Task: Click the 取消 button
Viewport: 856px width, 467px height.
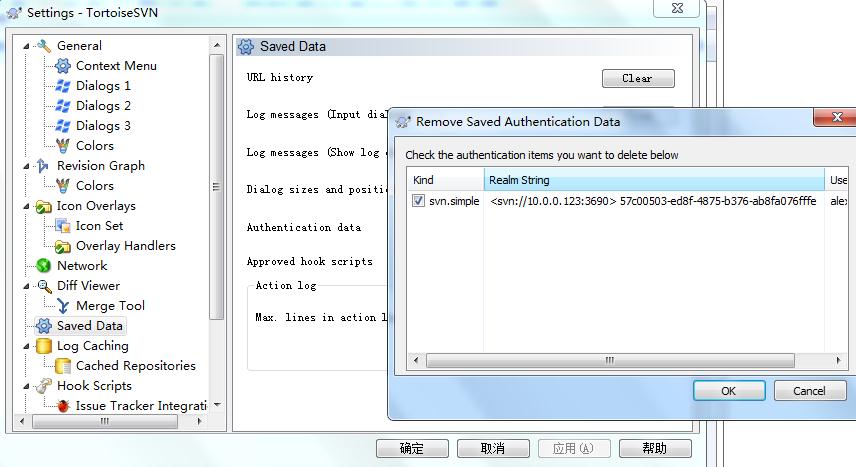Action: tap(493, 448)
